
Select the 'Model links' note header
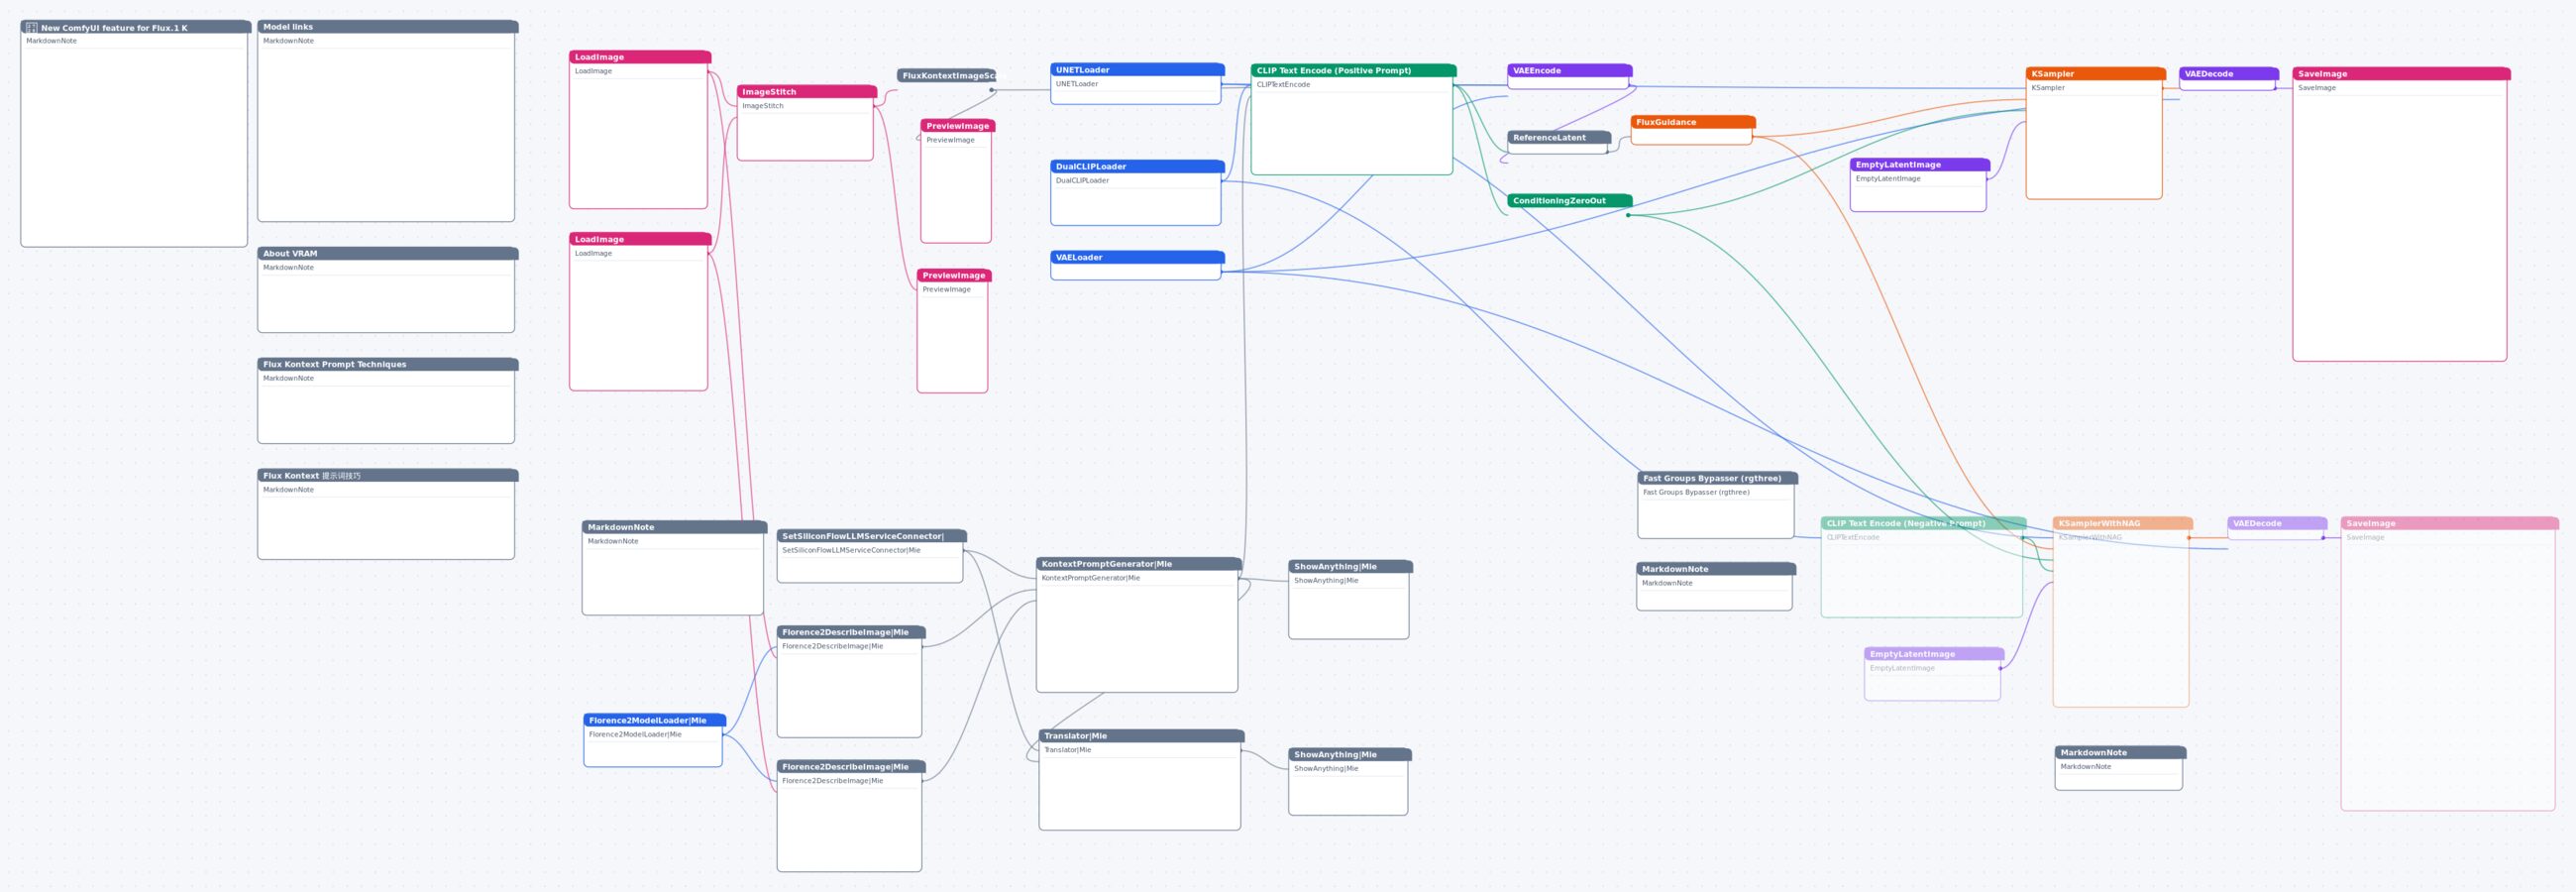[x=388, y=27]
